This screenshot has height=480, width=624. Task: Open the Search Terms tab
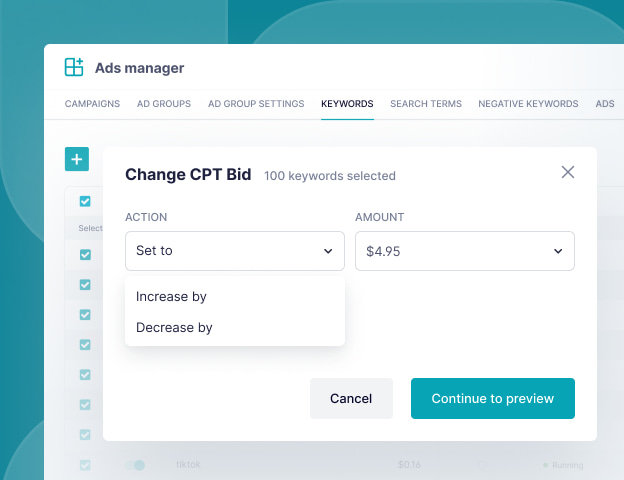pos(426,104)
